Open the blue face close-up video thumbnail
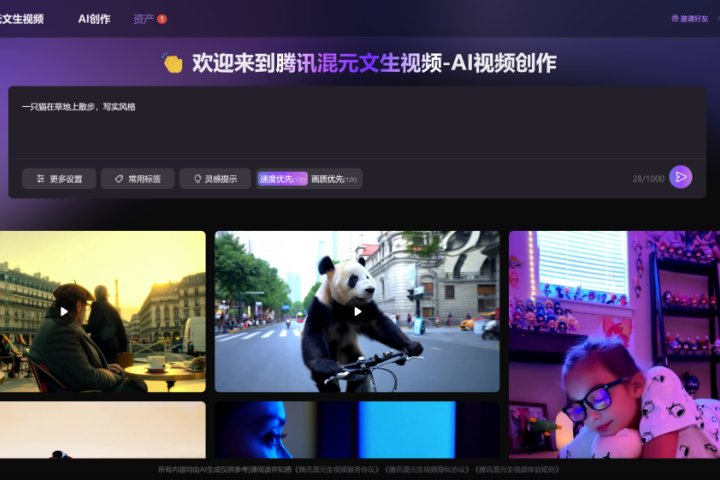 pos(357,430)
